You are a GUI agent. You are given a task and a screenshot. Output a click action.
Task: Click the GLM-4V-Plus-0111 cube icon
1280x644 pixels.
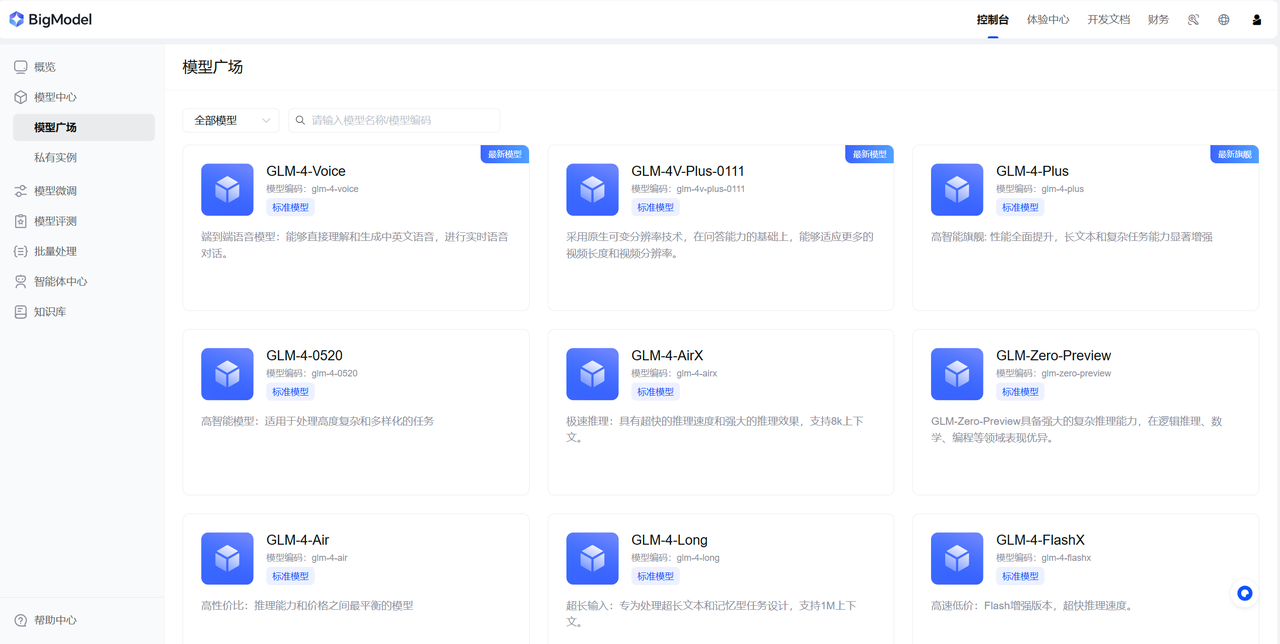592,189
